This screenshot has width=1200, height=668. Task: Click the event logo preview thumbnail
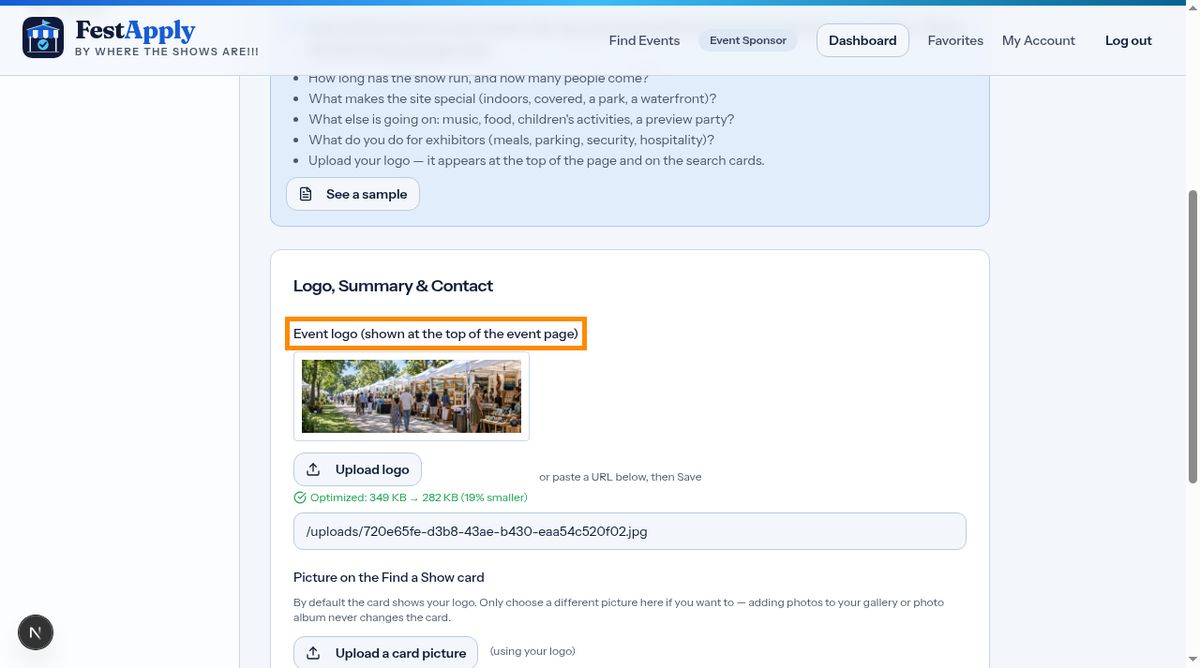[x=411, y=396]
